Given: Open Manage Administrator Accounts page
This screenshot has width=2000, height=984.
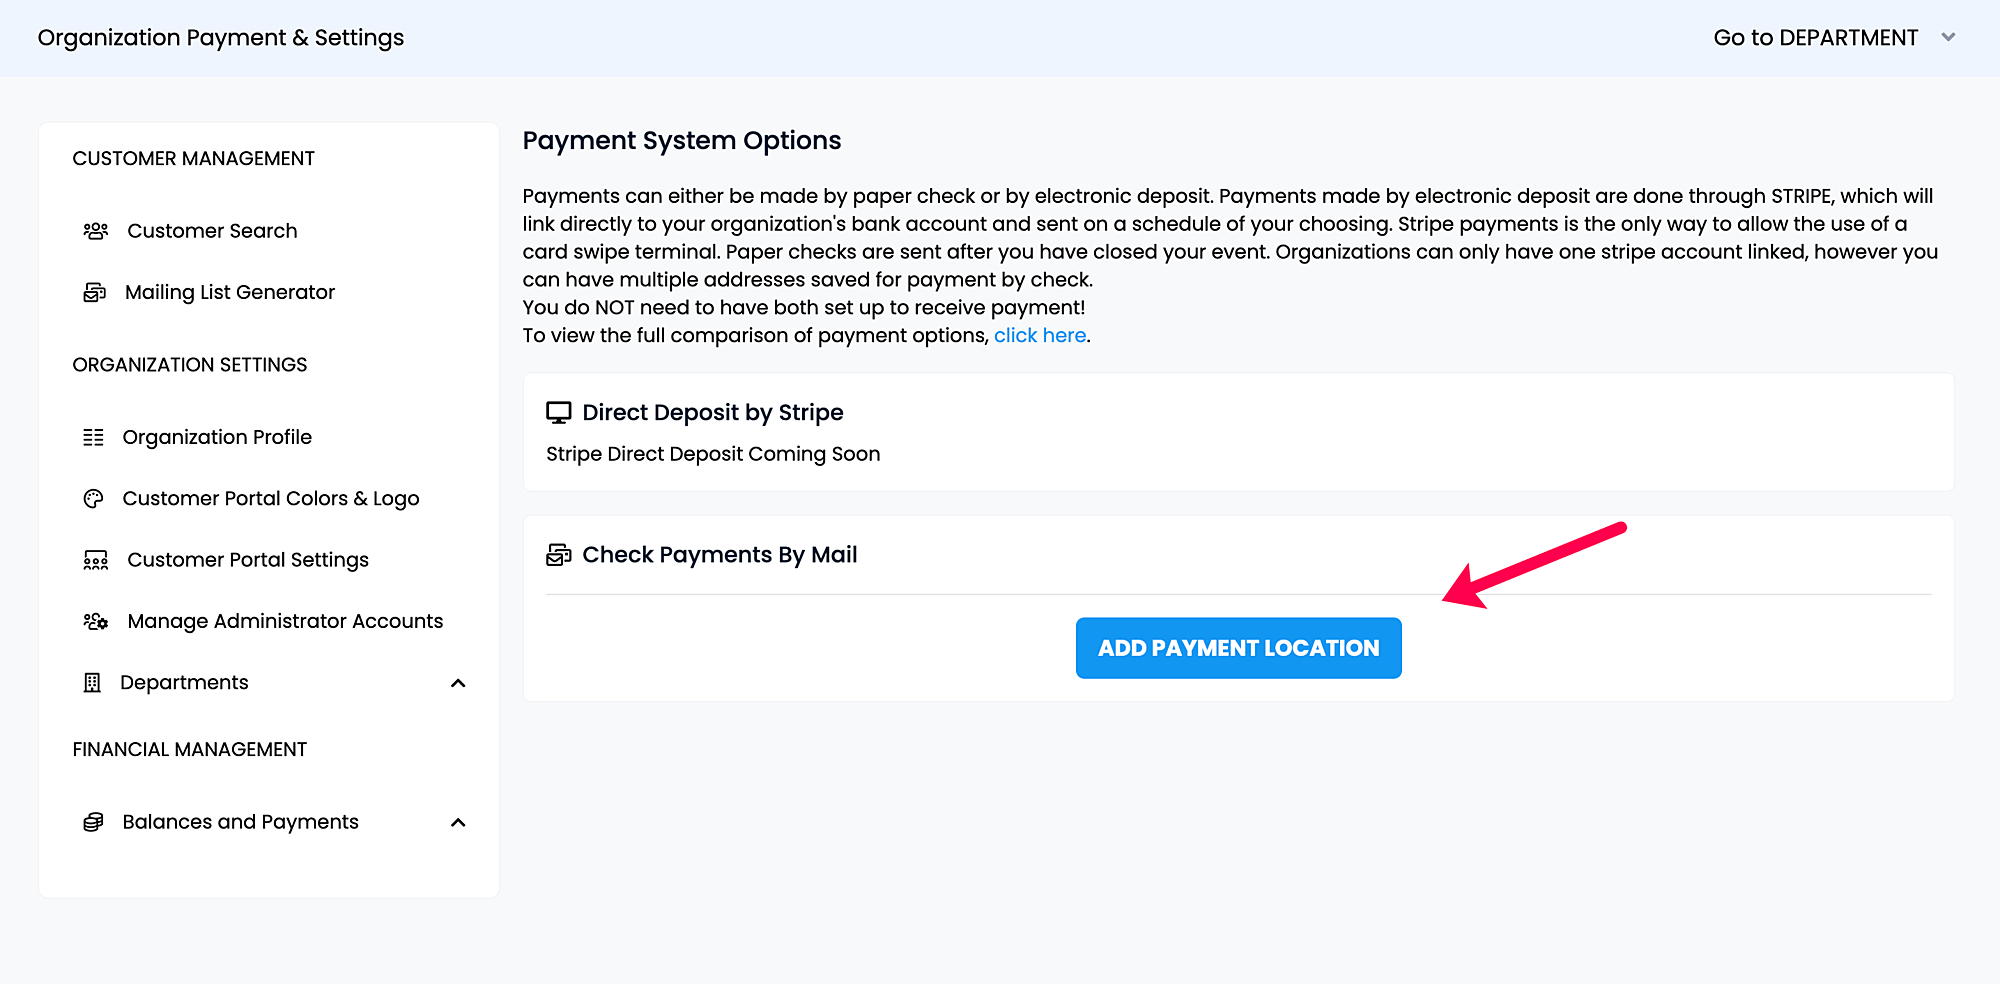Looking at the screenshot, I should [285, 621].
